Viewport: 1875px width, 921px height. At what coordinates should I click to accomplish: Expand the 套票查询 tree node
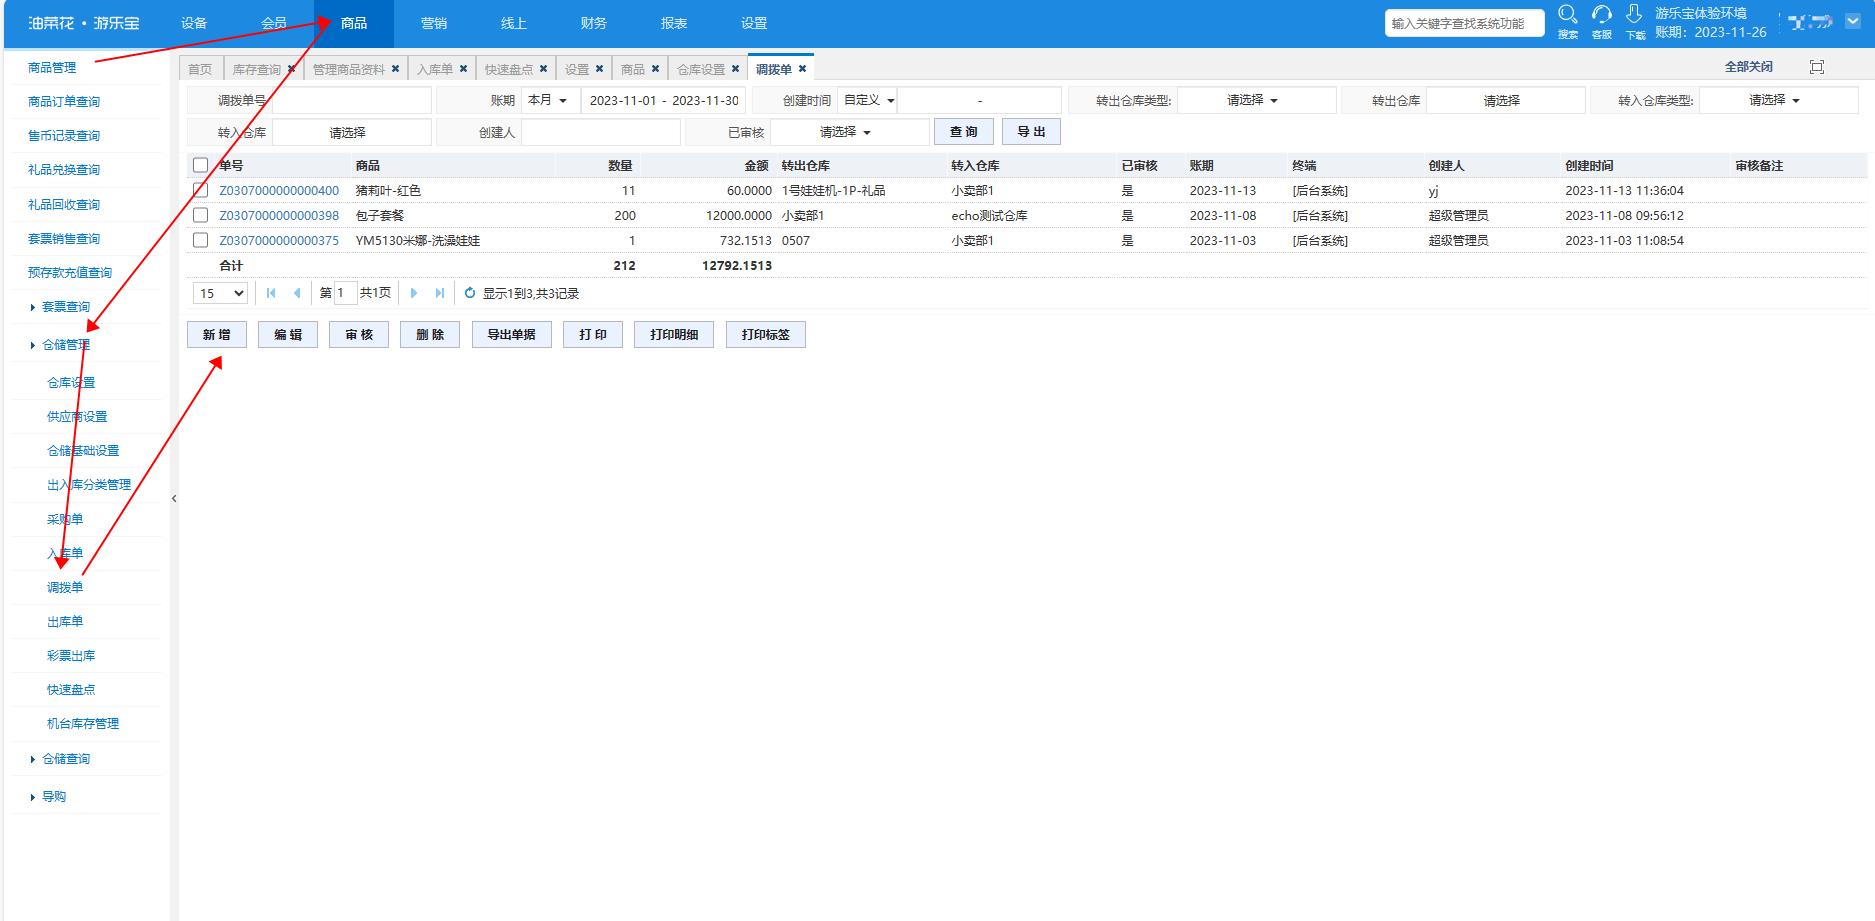(33, 307)
